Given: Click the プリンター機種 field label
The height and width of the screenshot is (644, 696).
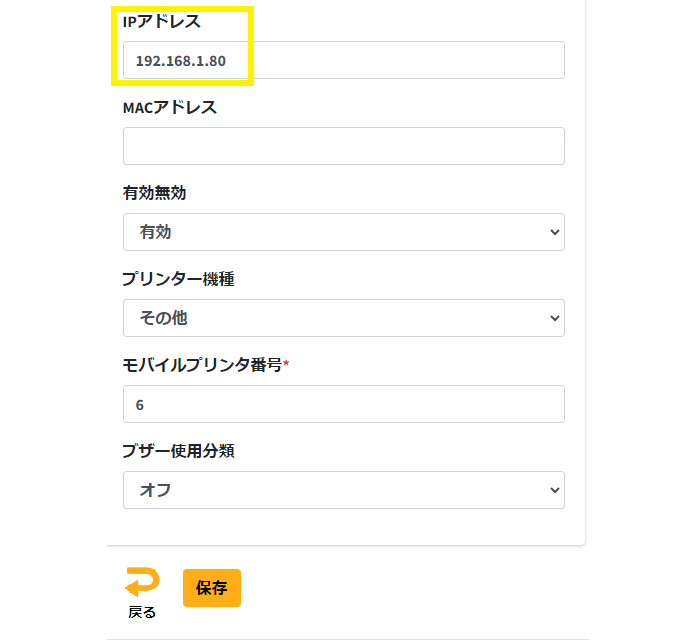Looking at the screenshot, I should pyautogui.click(x=178, y=279).
